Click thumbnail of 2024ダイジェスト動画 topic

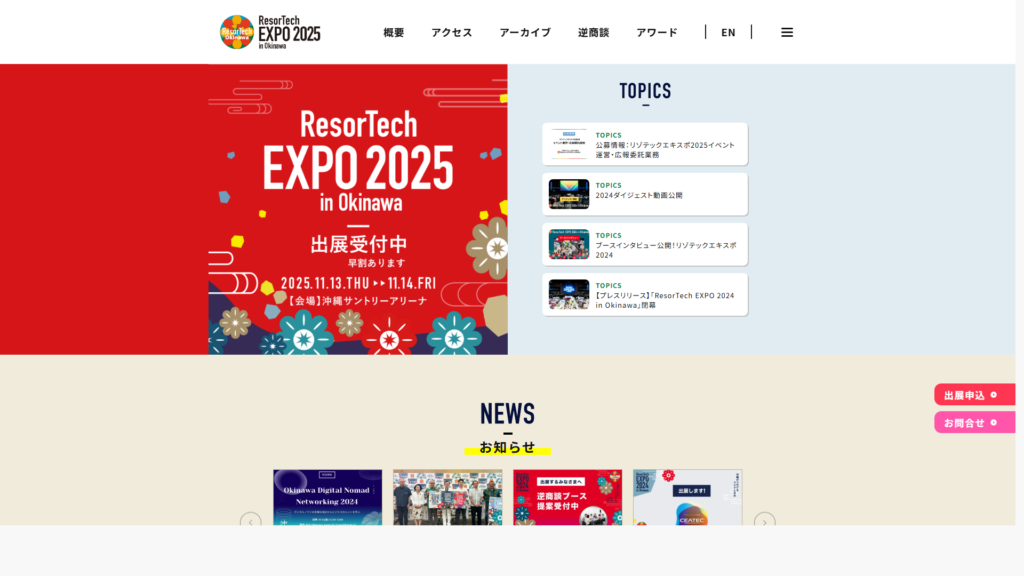[569, 194]
